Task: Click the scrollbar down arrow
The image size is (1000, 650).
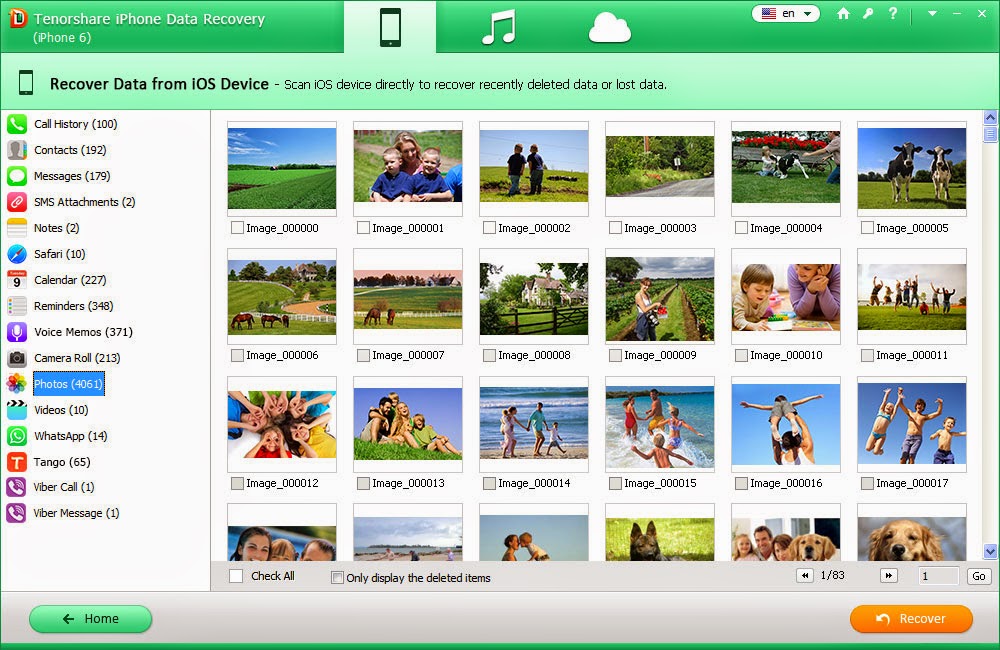Action: pos(990,552)
